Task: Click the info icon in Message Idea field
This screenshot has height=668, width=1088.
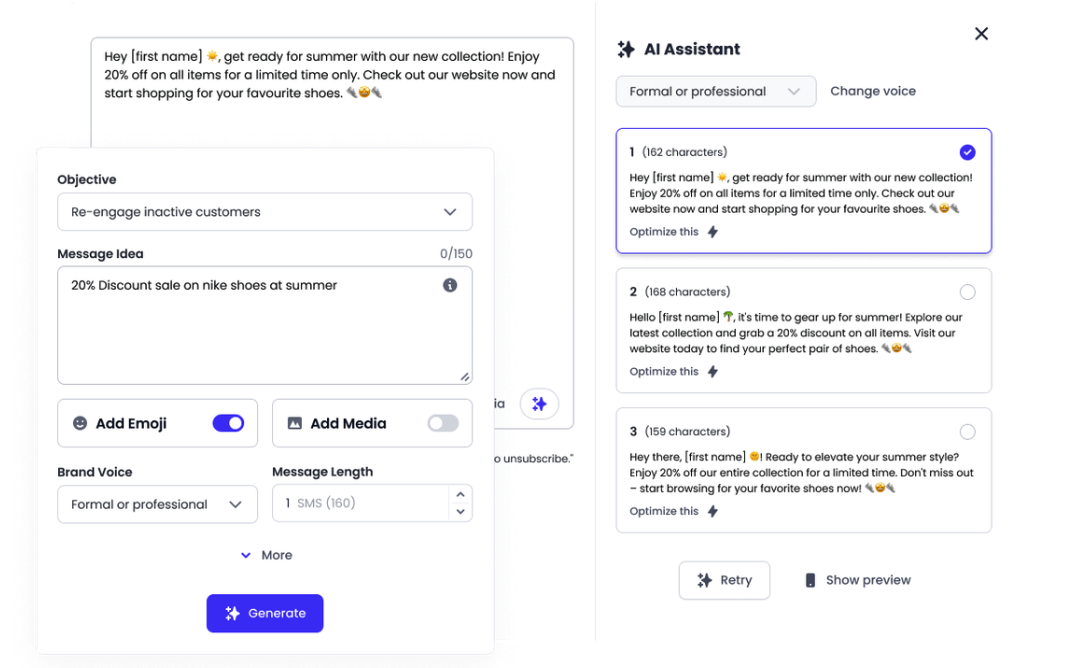Action: pos(450,285)
